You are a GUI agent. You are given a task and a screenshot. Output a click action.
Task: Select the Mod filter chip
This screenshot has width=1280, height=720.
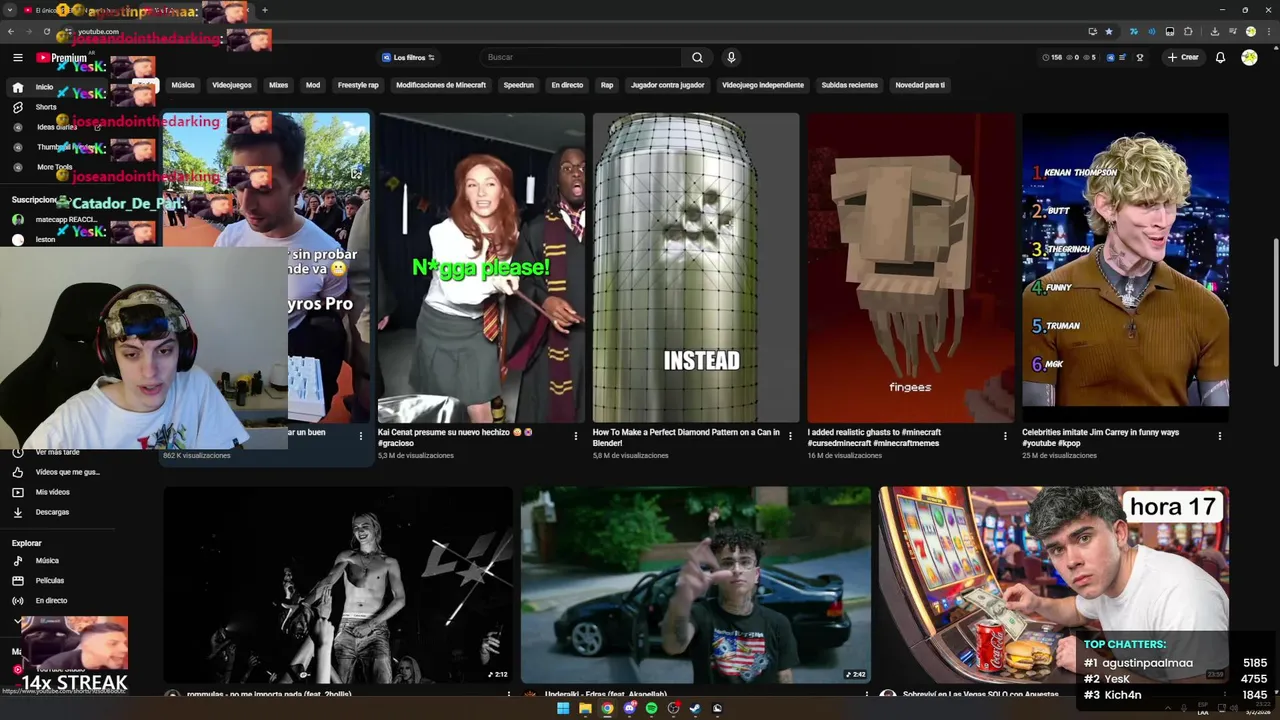pyautogui.click(x=313, y=85)
